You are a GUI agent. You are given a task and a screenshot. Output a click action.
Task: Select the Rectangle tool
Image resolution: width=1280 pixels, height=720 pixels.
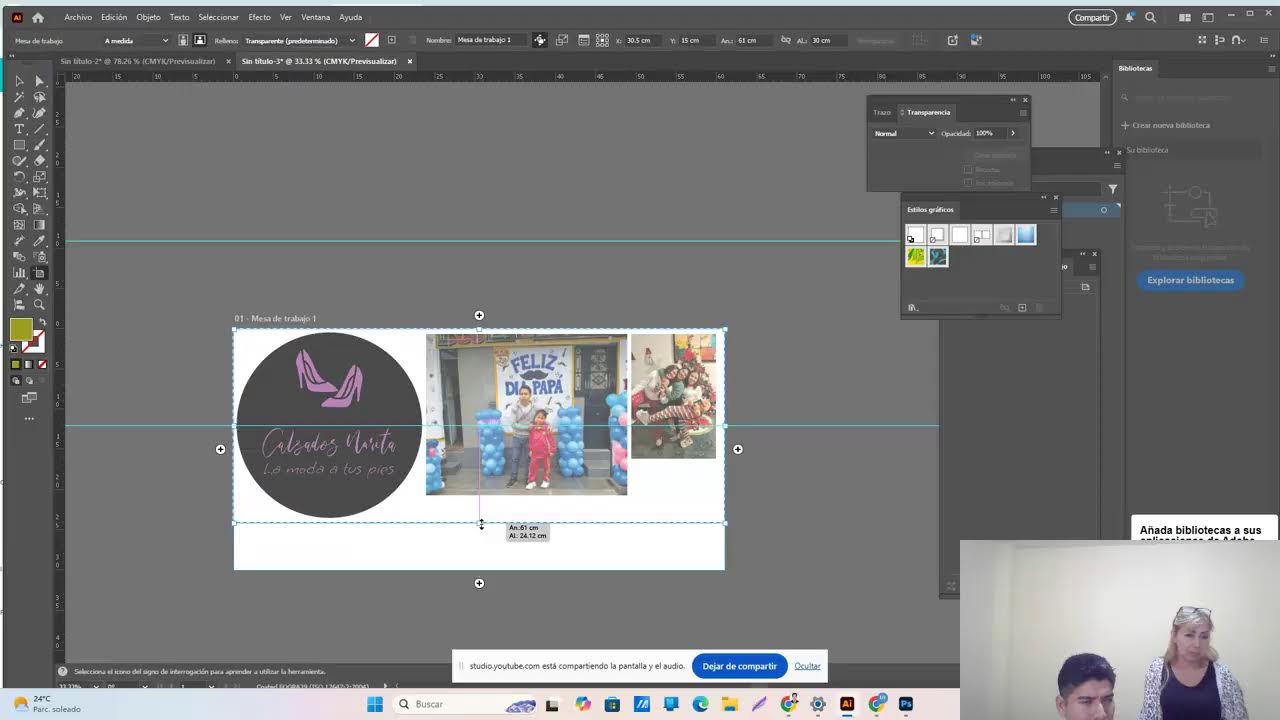(x=19, y=145)
